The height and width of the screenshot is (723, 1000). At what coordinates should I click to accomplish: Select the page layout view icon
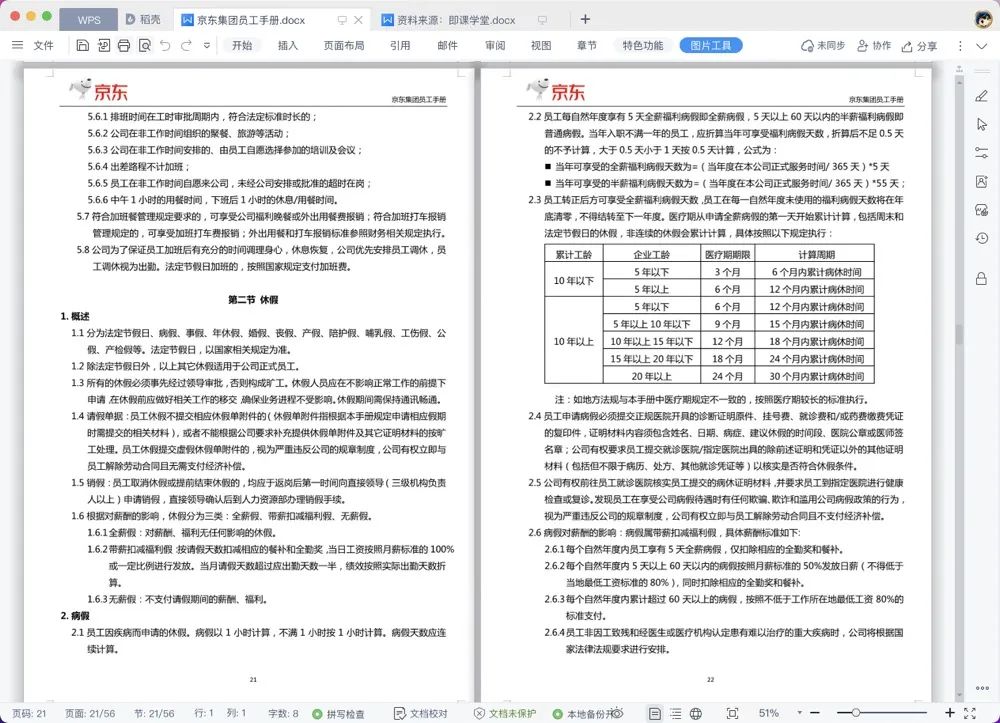pos(654,713)
